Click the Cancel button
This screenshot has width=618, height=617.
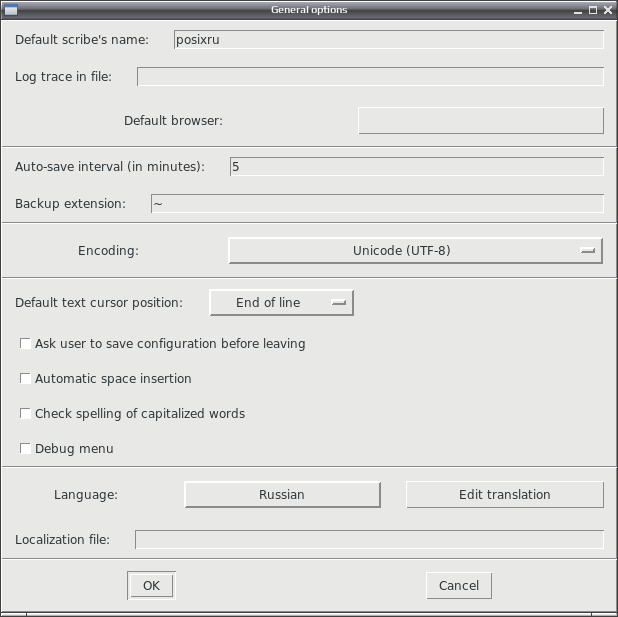[x=459, y=585]
